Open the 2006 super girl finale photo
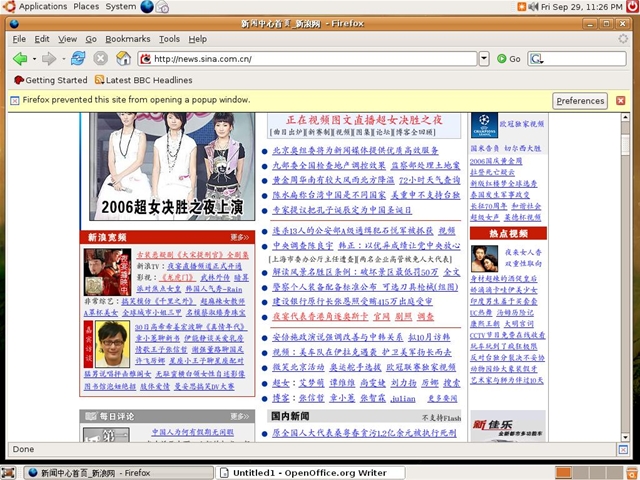 pos(172,167)
